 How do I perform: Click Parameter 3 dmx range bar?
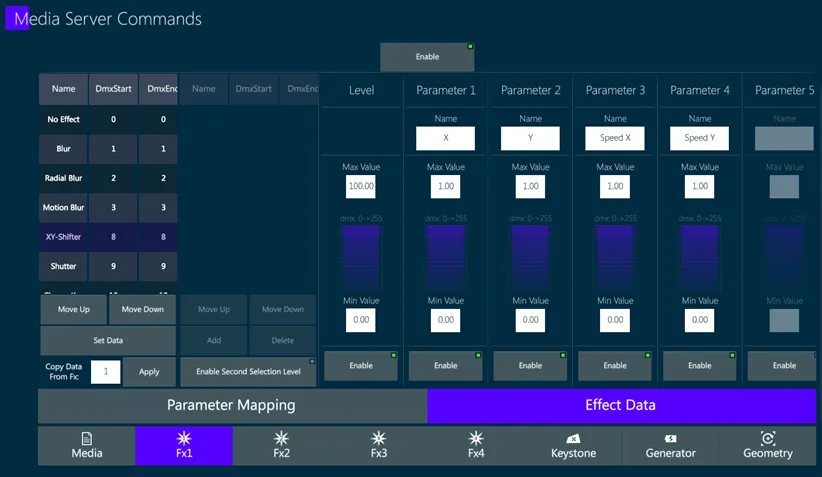click(615, 257)
